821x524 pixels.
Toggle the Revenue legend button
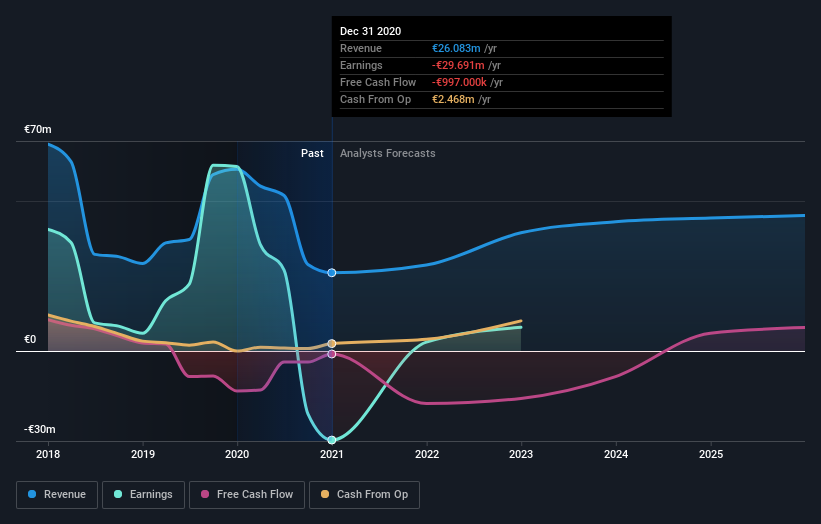(x=57, y=495)
